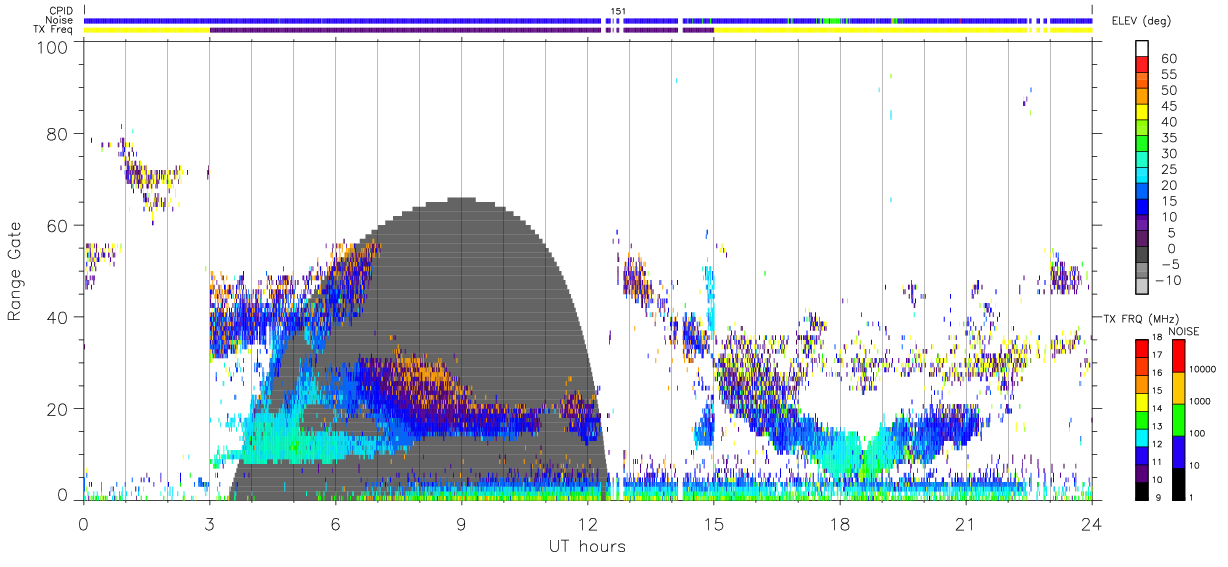
Task: Click the cyan 12–13 MHz TX FRQ swatch
Action: coord(1142,437)
